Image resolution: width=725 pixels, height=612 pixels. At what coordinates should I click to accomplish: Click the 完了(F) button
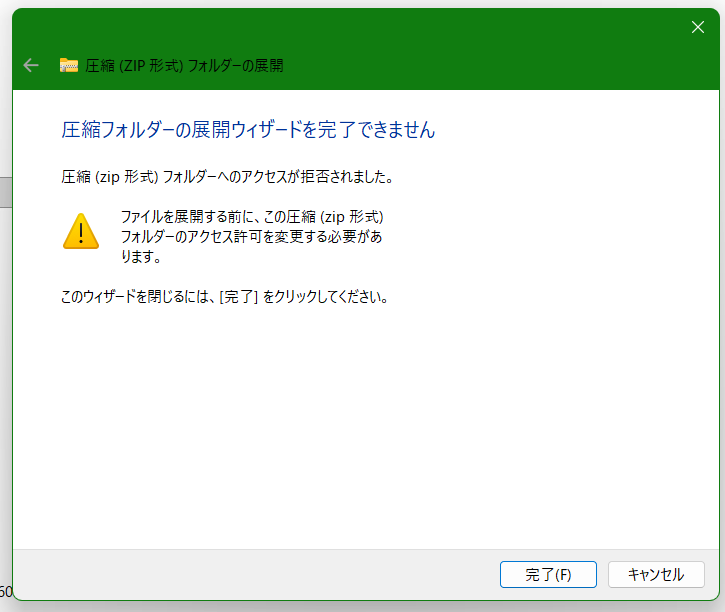(548, 575)
